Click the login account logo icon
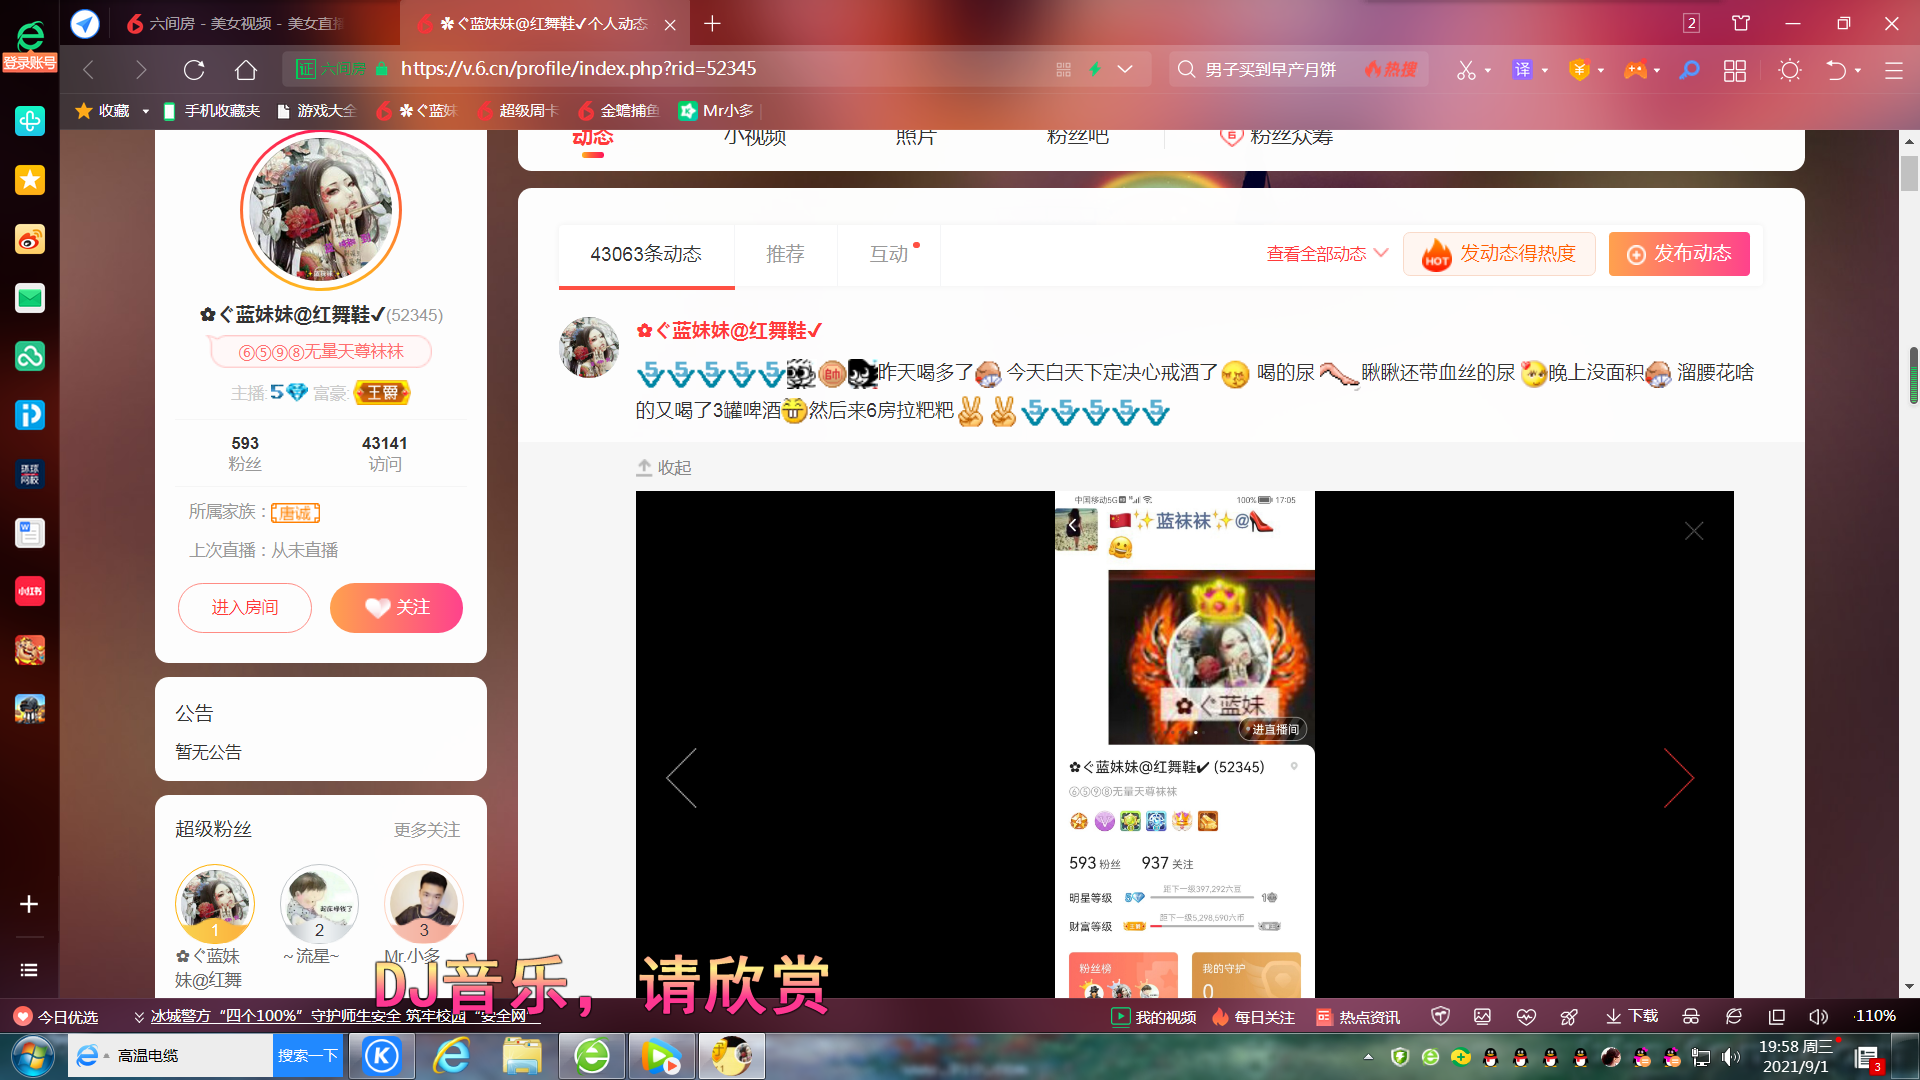Viewport: 1920px width, 1080px height. 30,46
